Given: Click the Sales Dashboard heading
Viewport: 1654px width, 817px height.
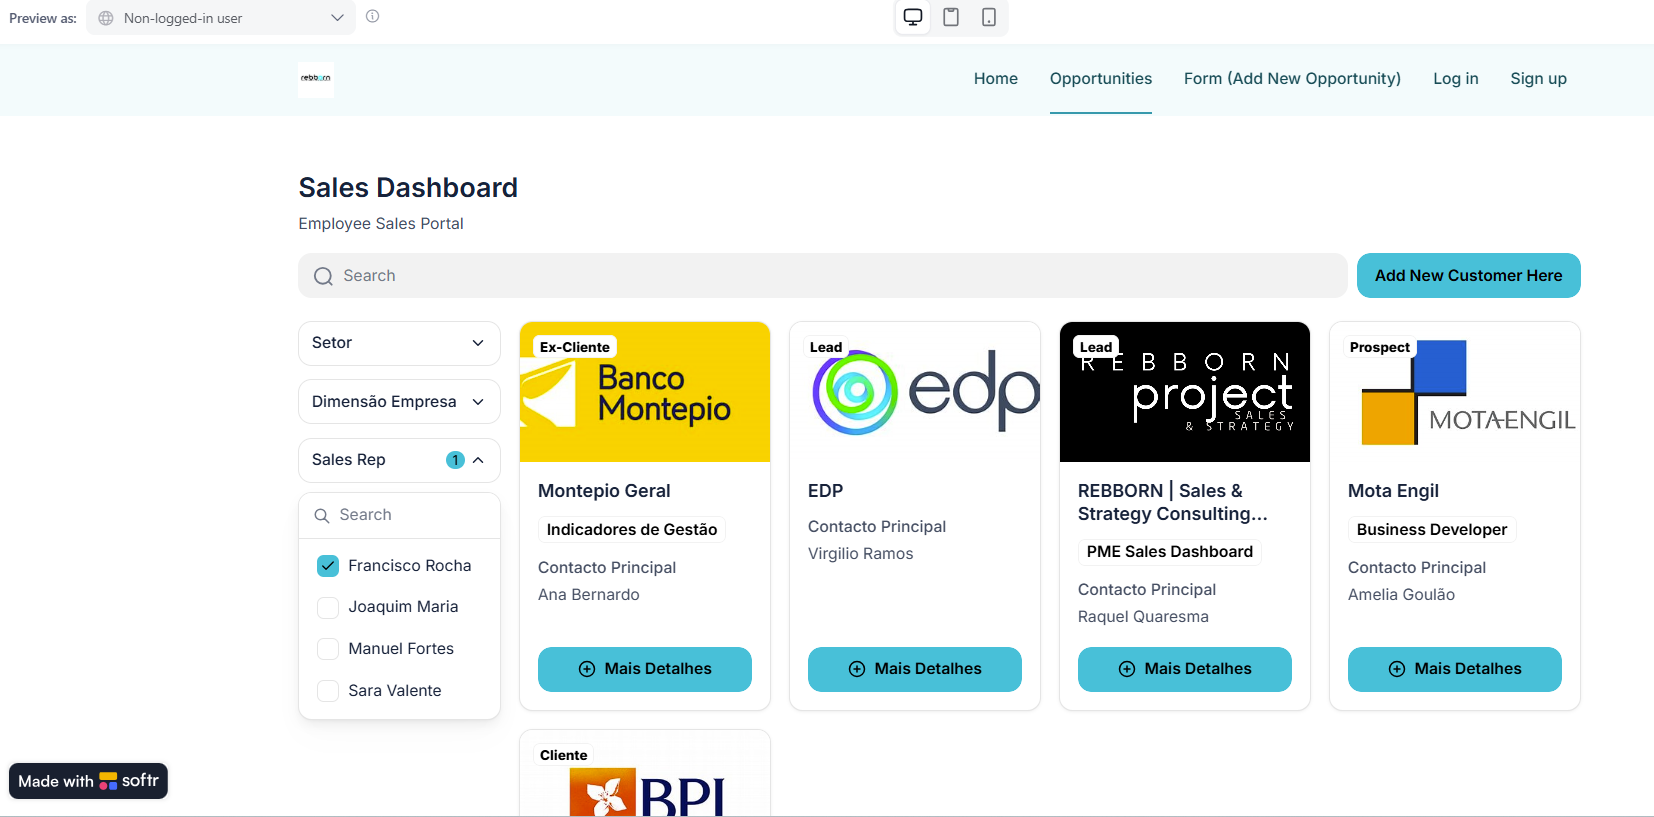Looking at the screenshot, I should pos(408,188).
